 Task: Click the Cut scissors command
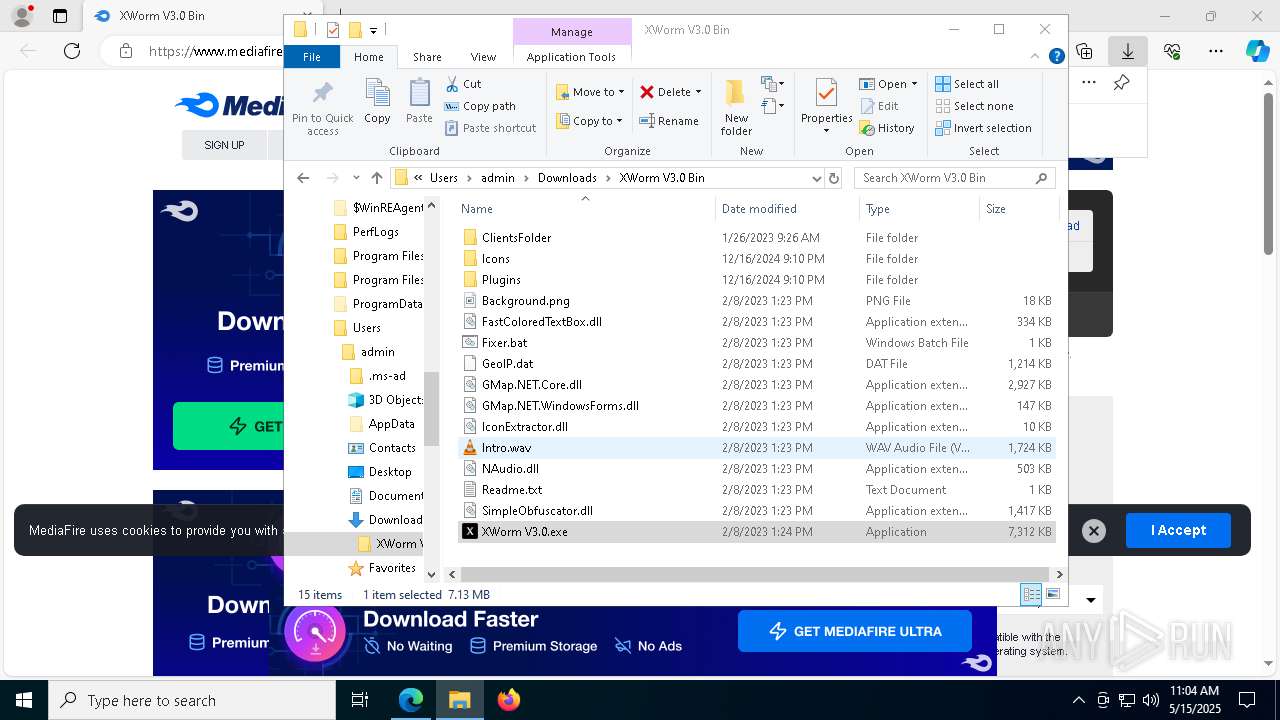[463, 84]
